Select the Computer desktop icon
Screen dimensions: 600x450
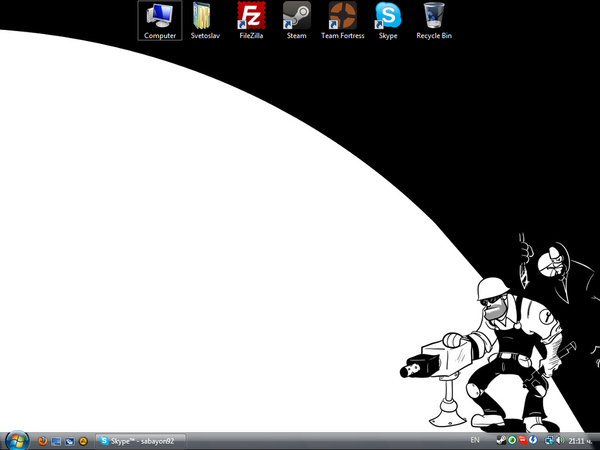click(160, 20)
